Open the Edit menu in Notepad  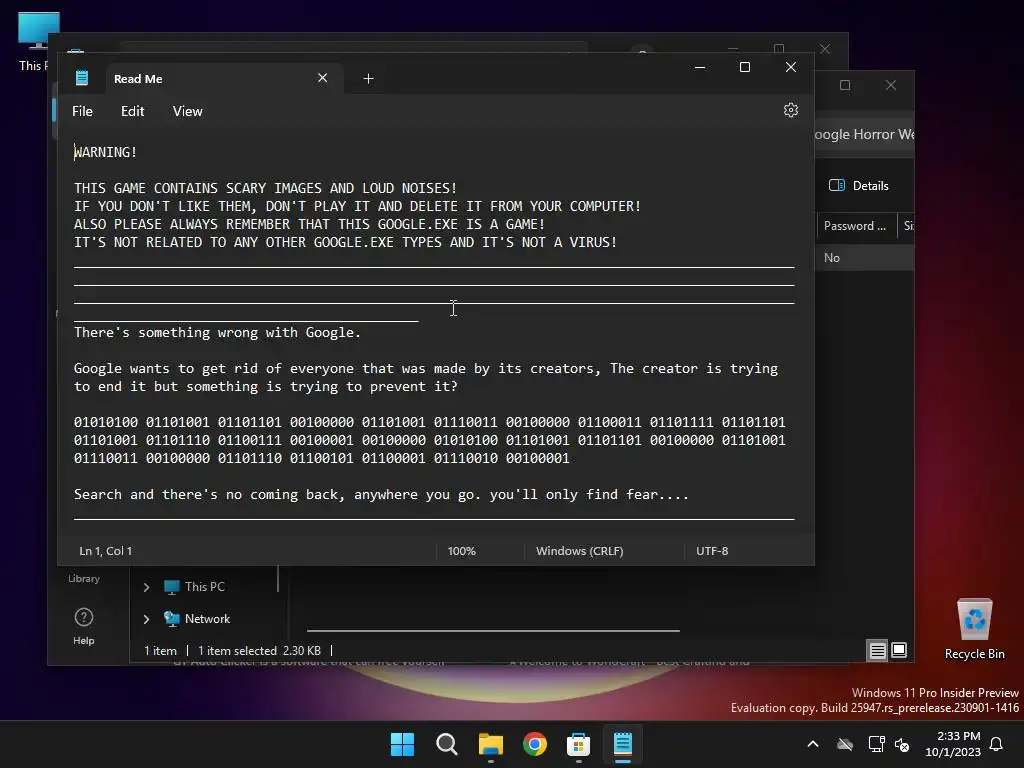tap(133, 111)
